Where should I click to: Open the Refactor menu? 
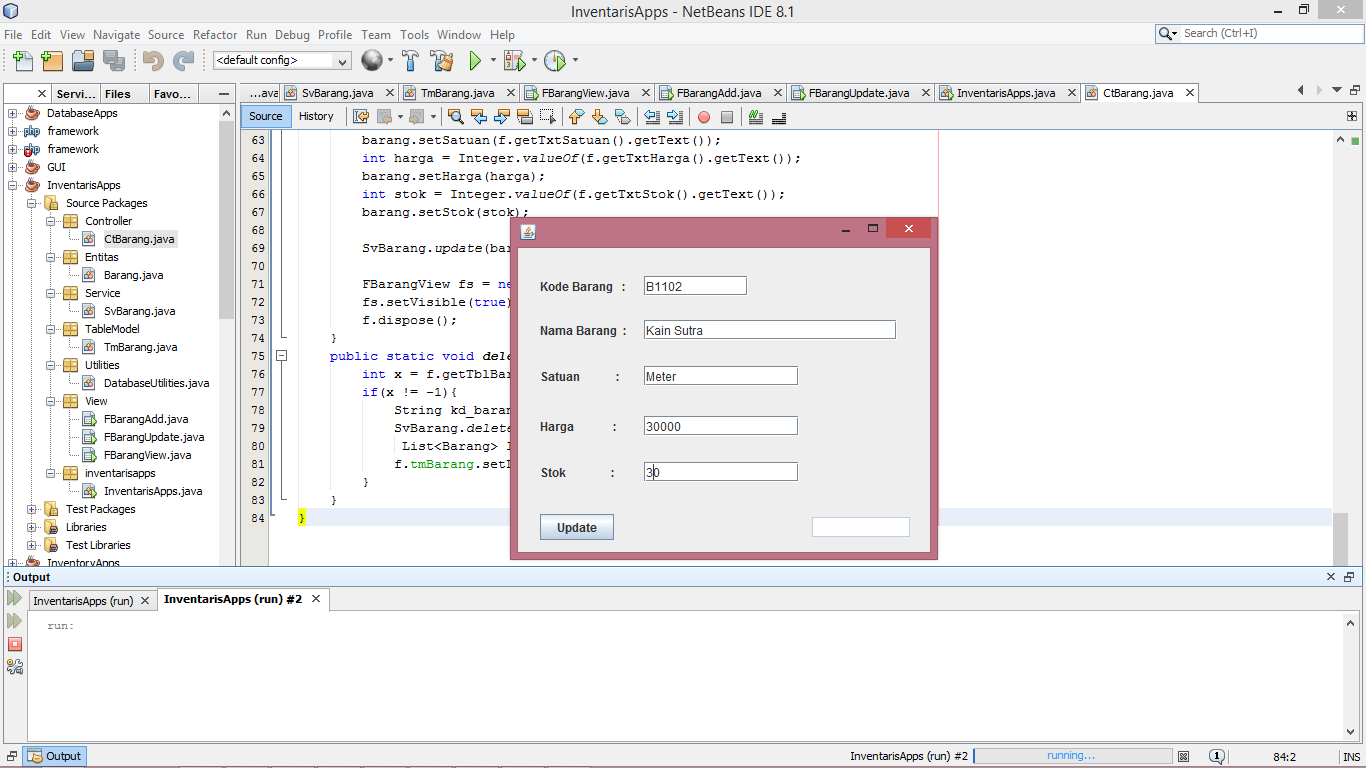(x=215, y=34)
